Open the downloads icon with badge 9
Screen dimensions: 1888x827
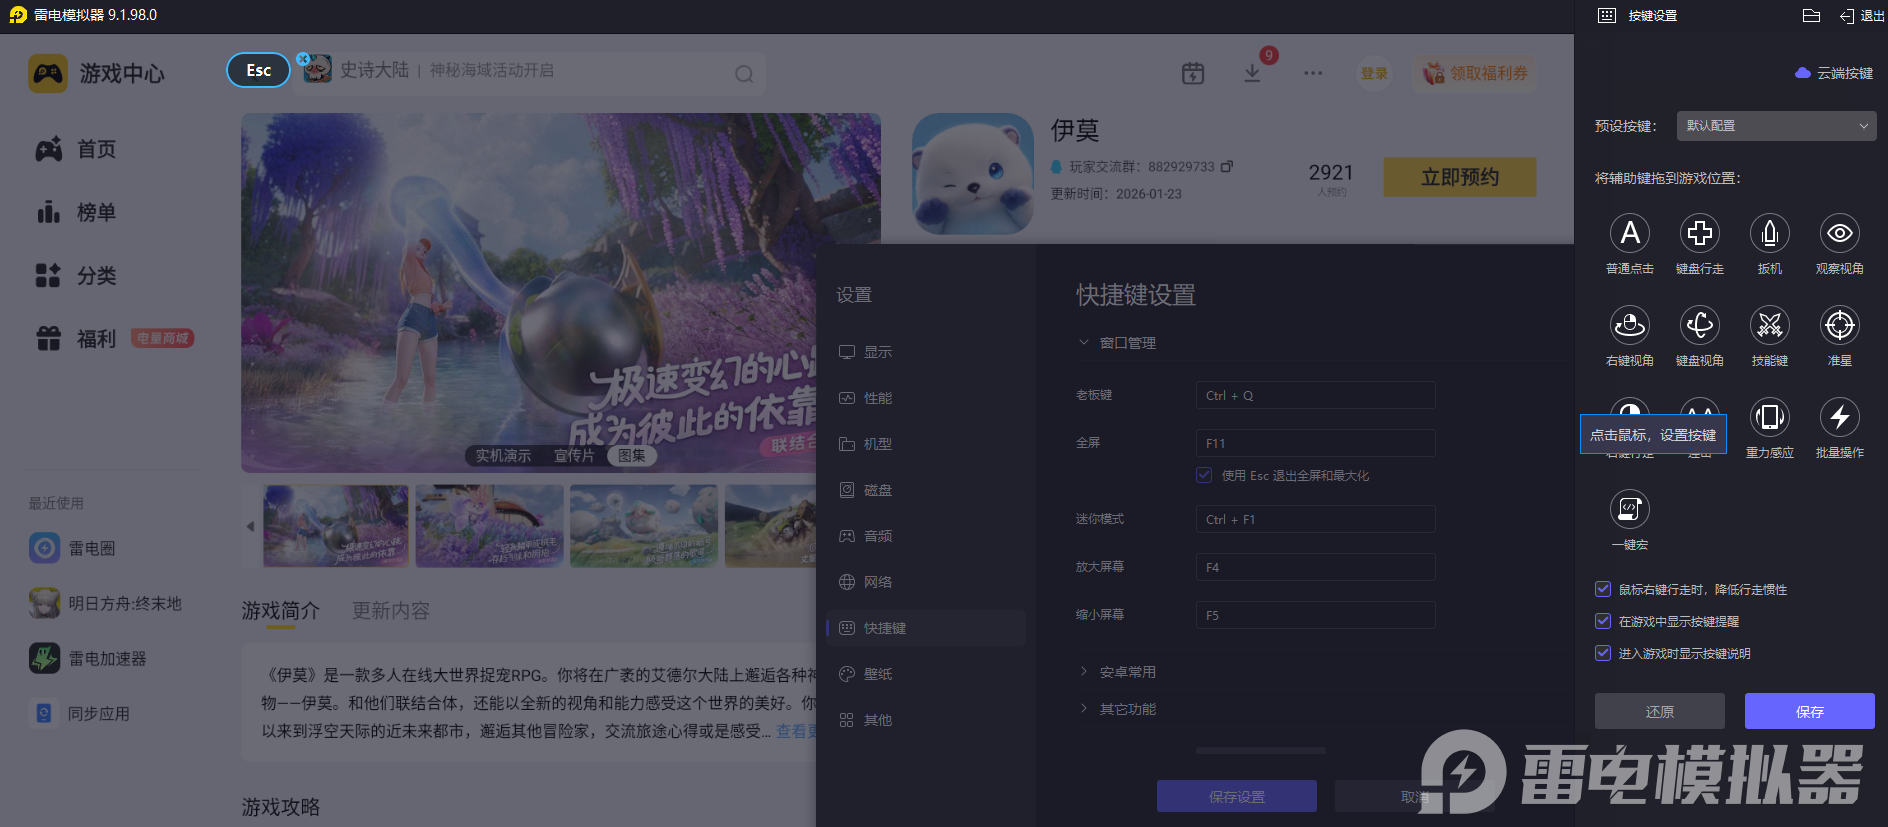[1252, 73]
